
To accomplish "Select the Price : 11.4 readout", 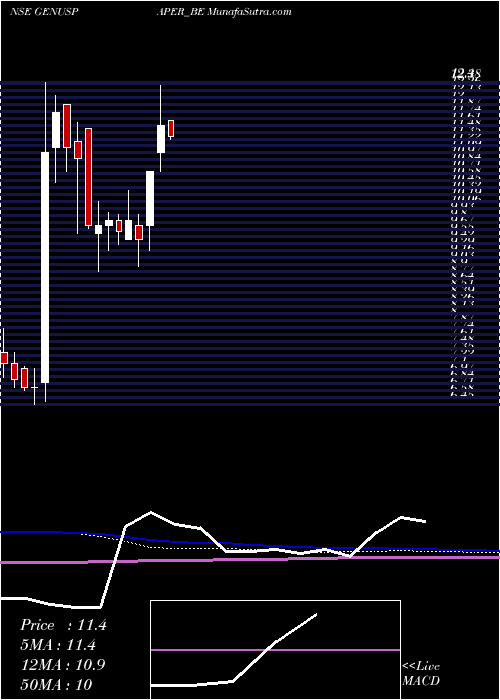I will [63, 625].
